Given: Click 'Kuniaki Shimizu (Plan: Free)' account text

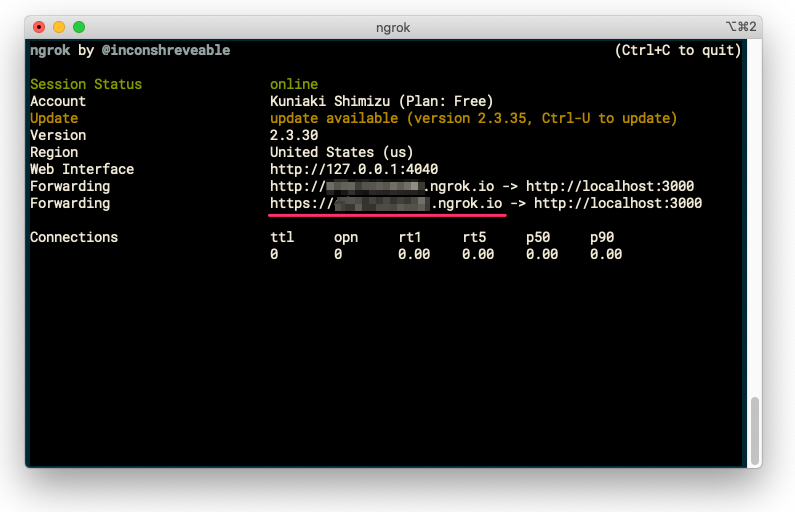Looking at the screenshot, I should (381, 101).
